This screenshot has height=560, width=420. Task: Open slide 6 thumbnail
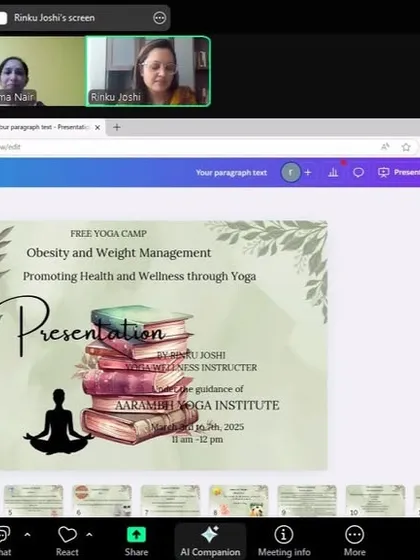click(x=102, y=500)
